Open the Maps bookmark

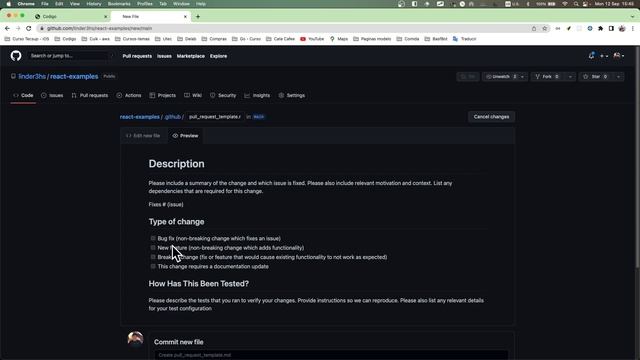click(339, 39)
